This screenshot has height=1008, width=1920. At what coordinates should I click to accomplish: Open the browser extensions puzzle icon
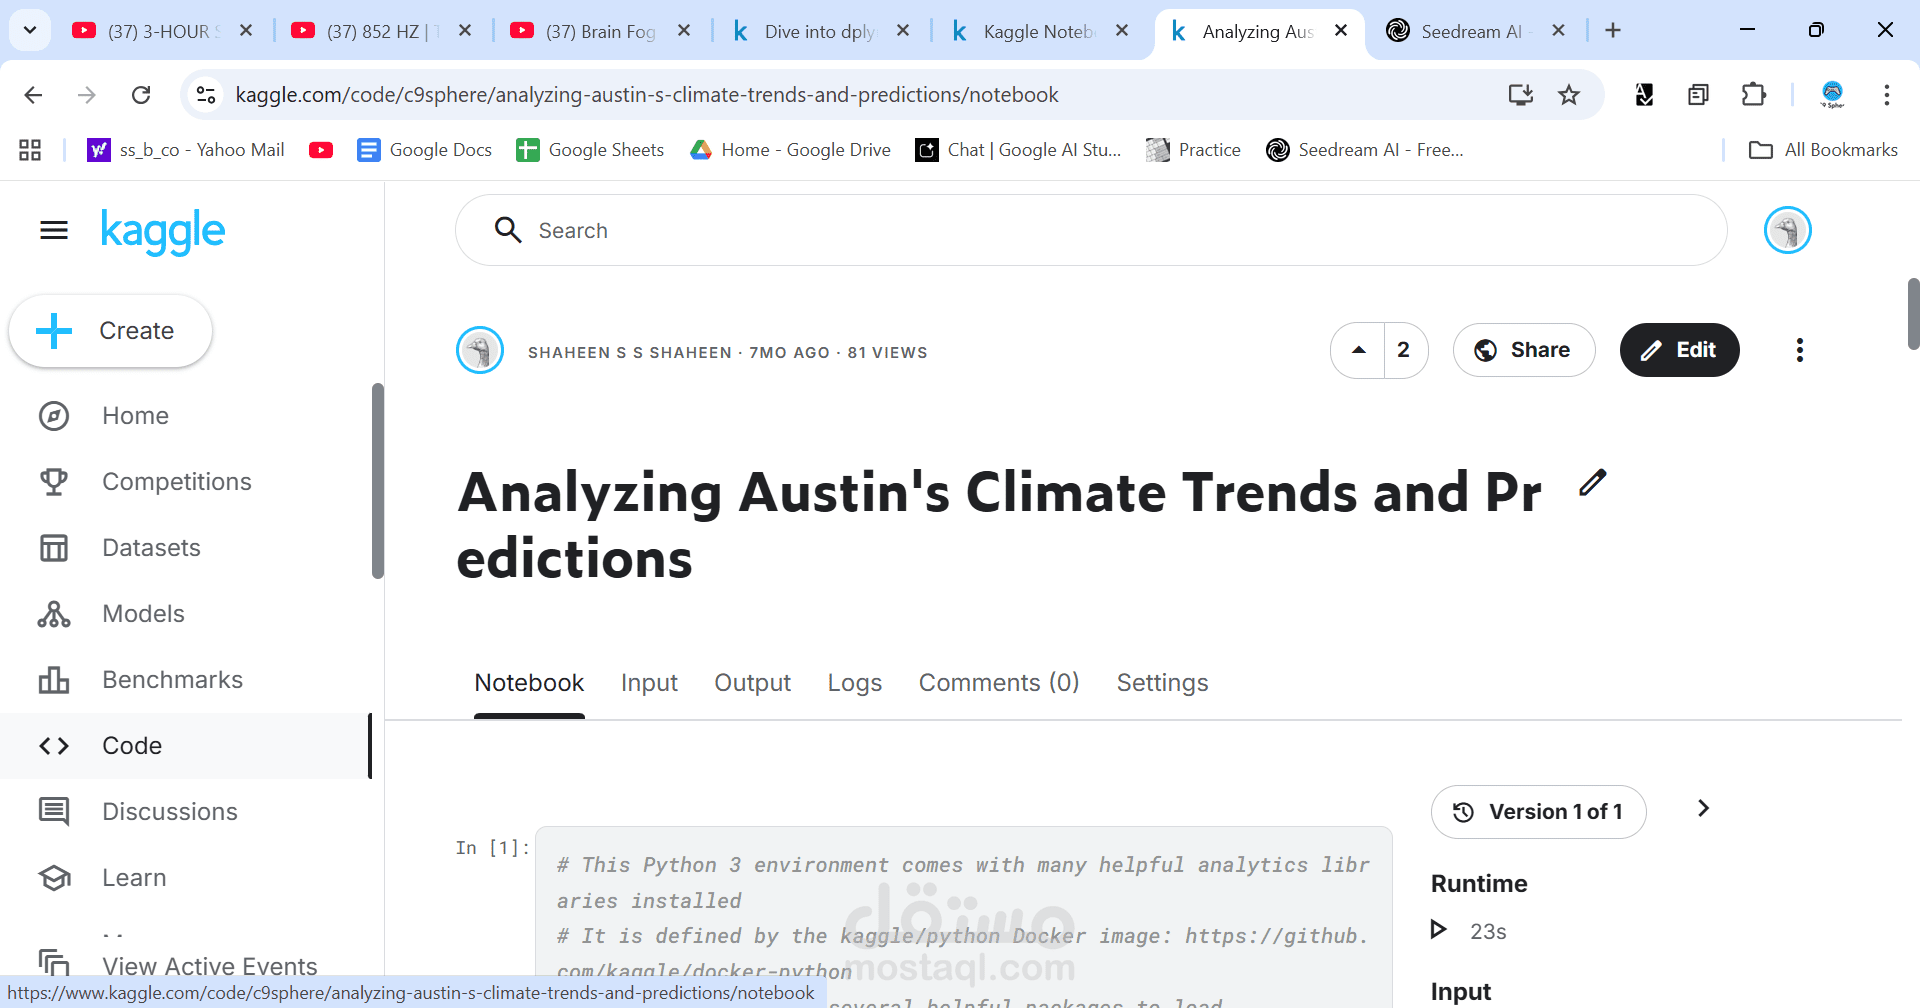point(1753,95)
